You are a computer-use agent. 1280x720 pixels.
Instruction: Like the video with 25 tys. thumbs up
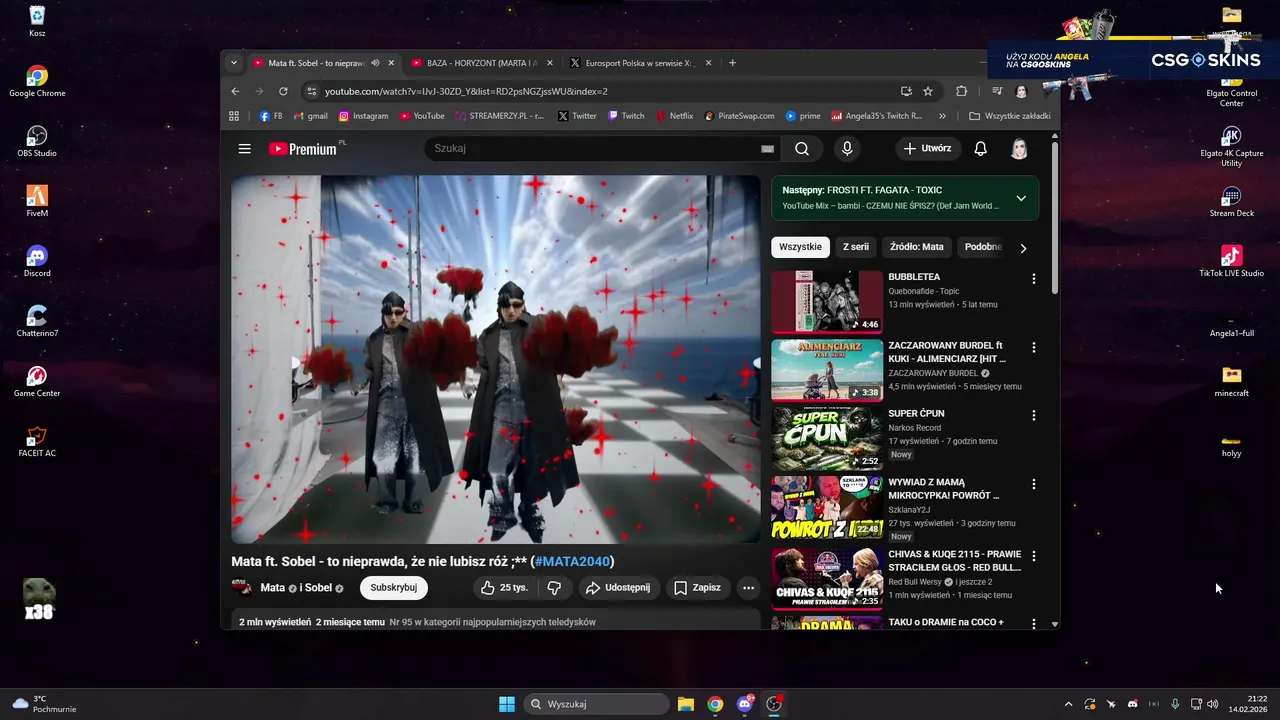(x=504, y=588)
